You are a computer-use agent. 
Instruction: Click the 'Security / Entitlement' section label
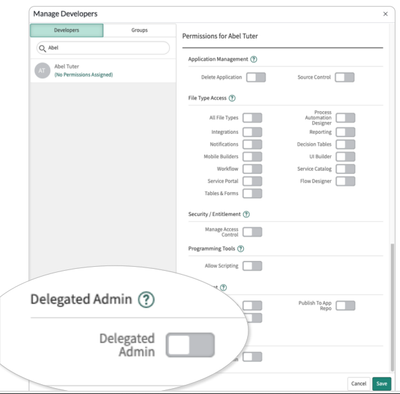tap(214, 214)
